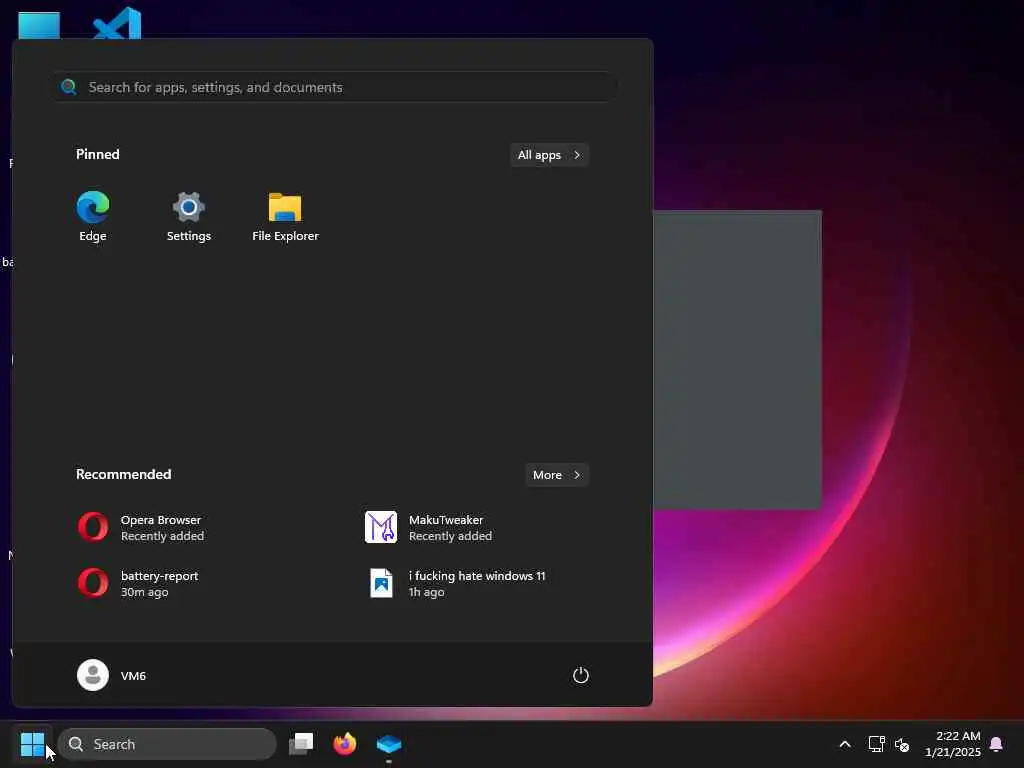
Task: Open the VM6 user account menu
Action: click(x=112, y=675)
